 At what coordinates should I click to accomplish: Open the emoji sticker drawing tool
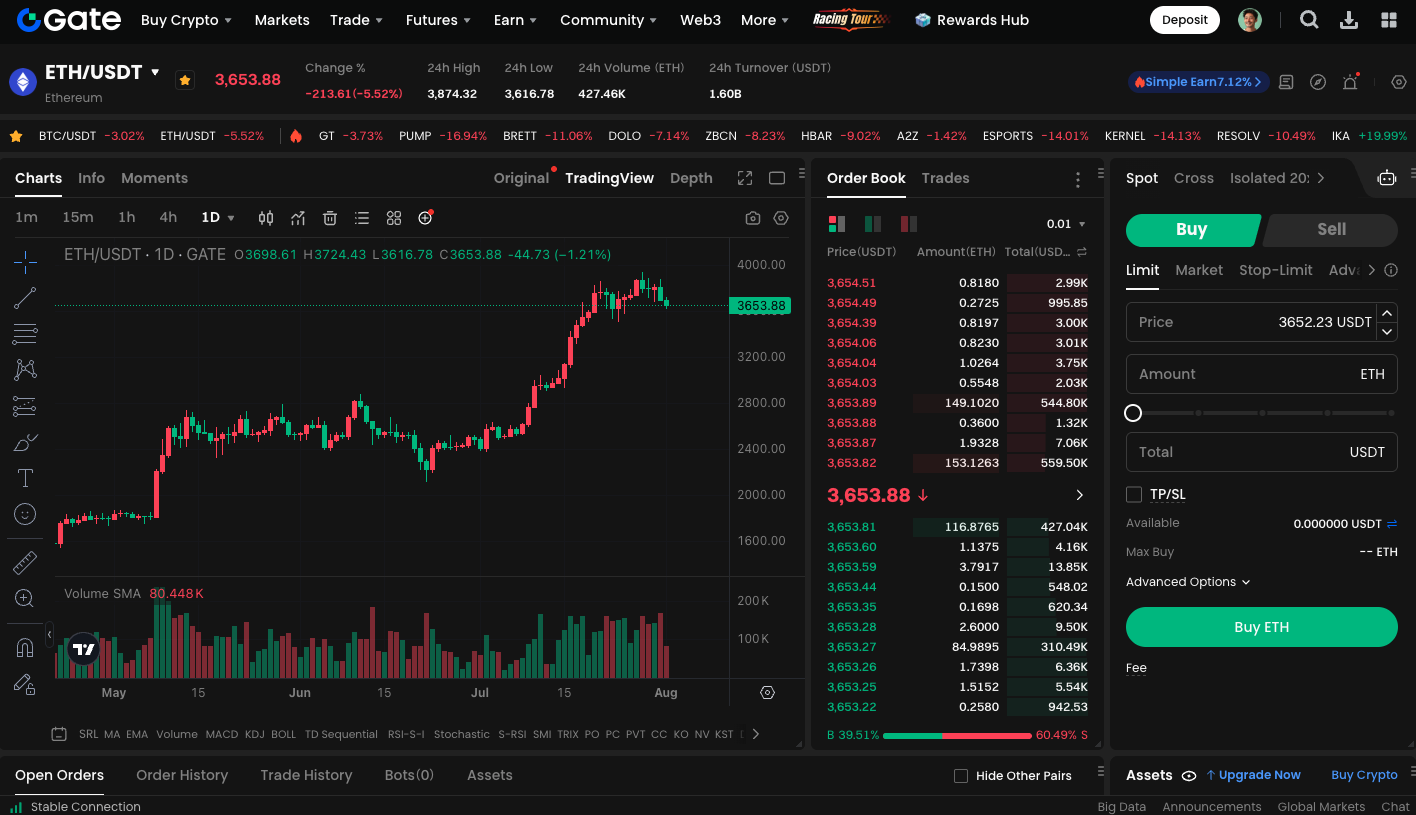coord(25,514)
